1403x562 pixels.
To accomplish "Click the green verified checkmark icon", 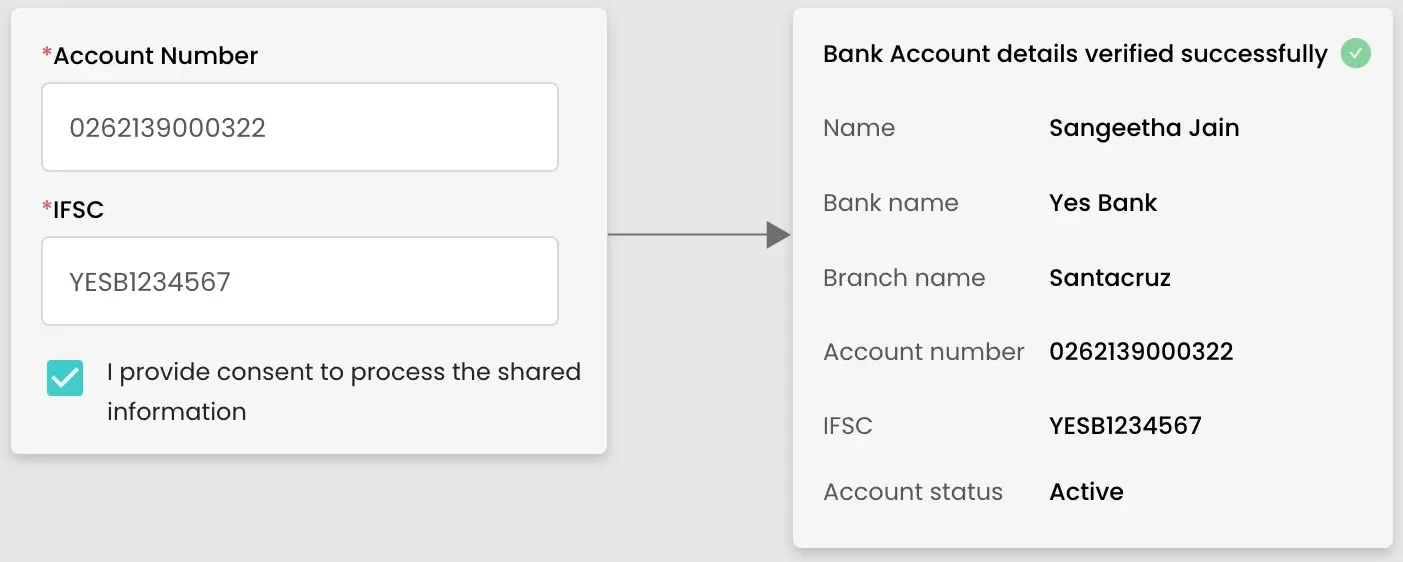I will point(1355,53).
